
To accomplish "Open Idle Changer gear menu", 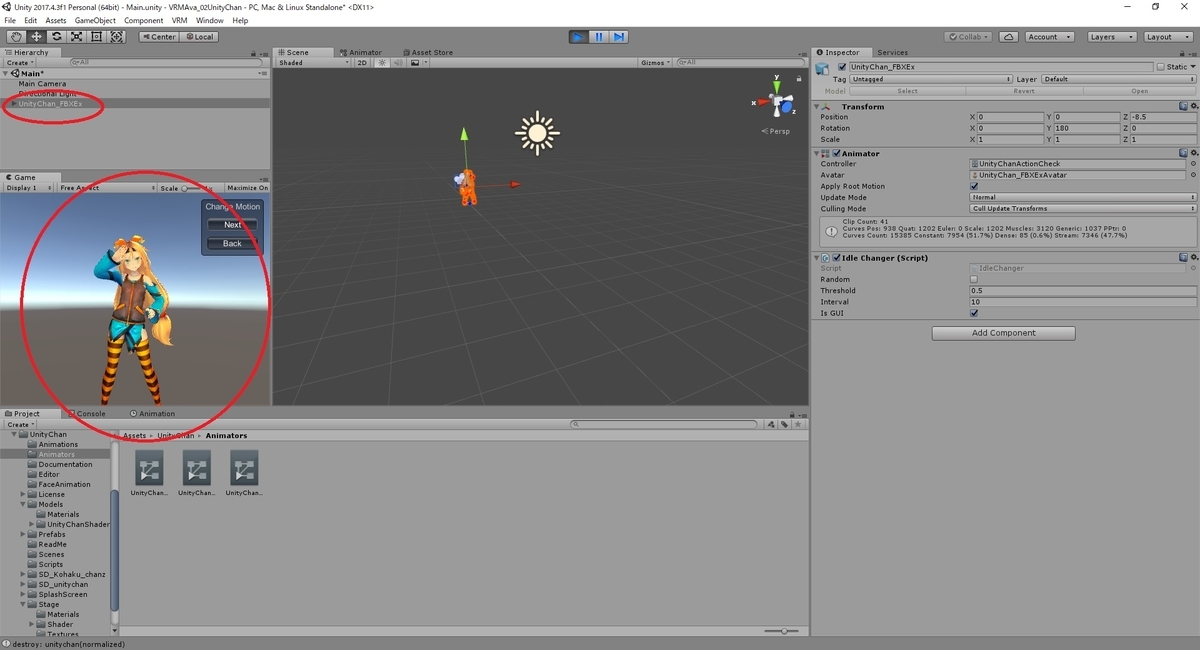I will pos(1194,257).
